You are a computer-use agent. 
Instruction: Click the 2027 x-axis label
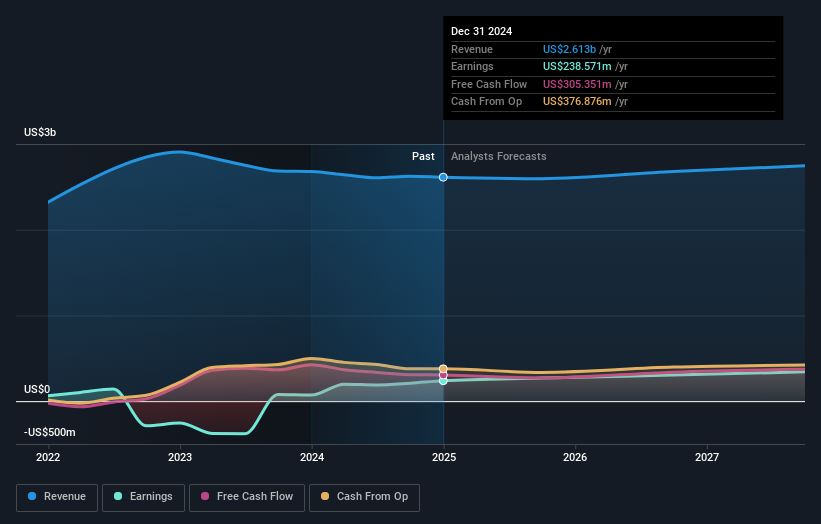(x=707, y=458)
